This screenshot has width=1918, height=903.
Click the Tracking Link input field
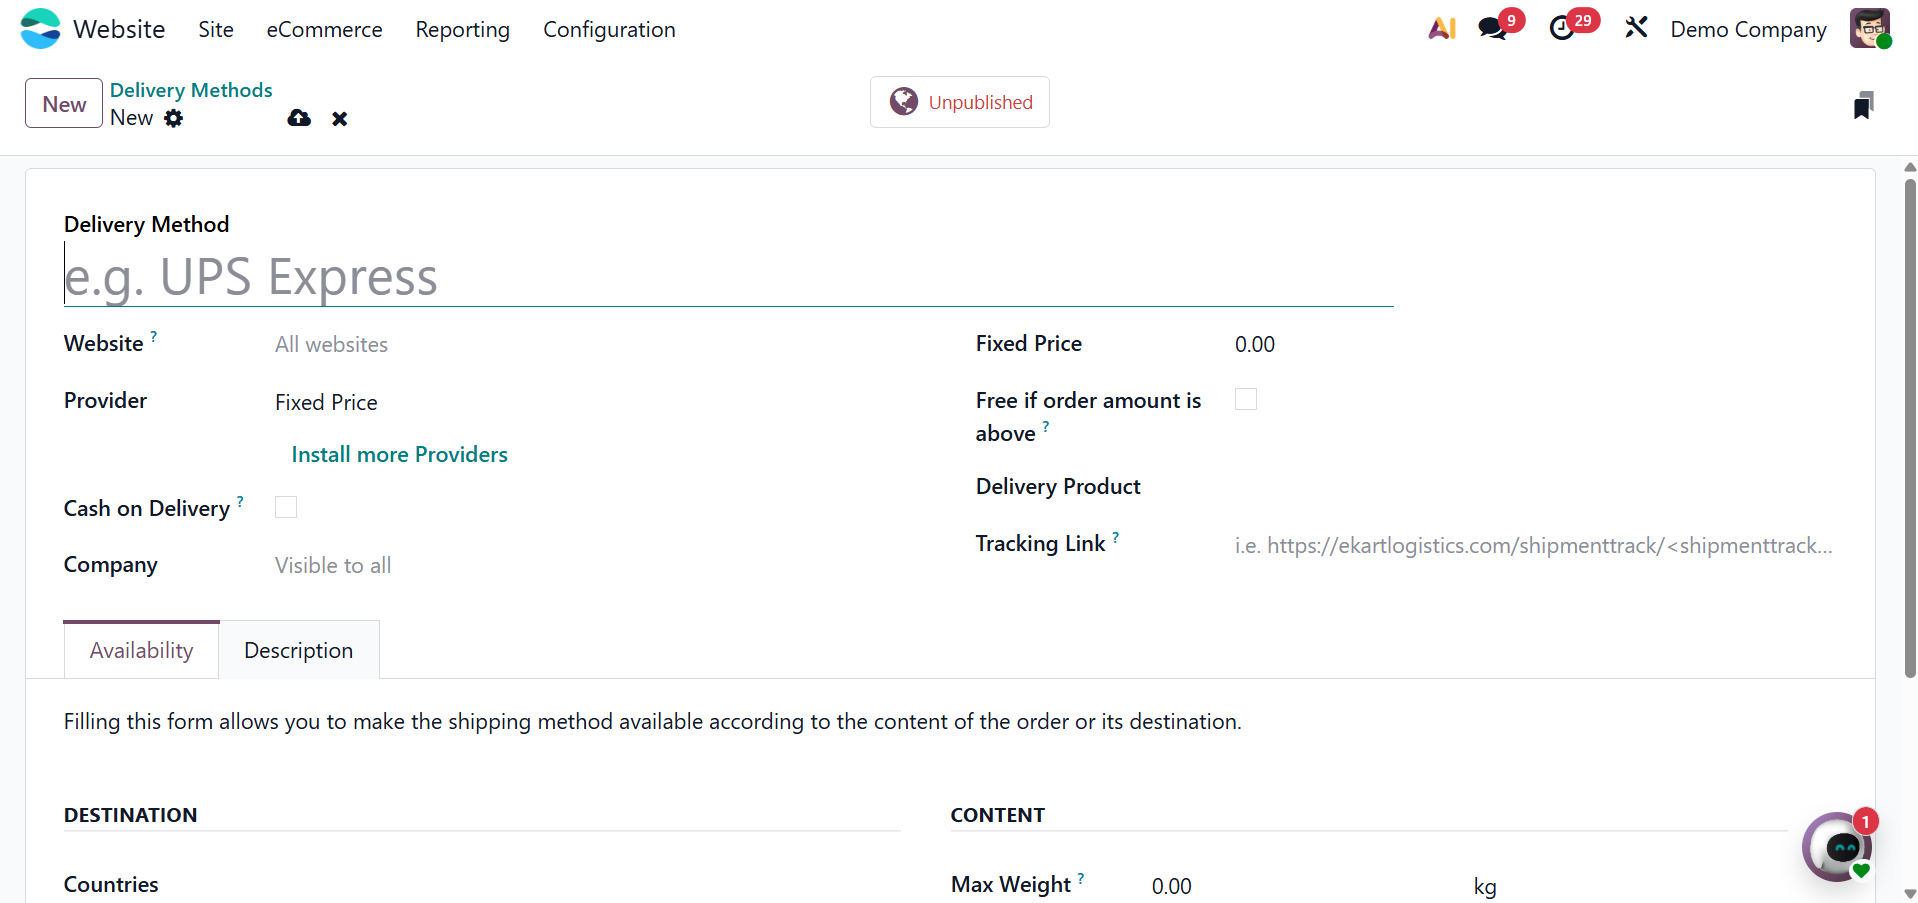1533,546
